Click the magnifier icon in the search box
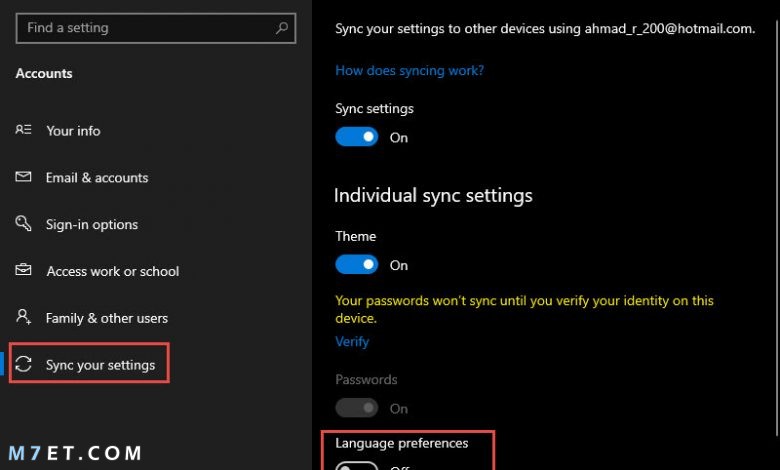780x470 pixels. [x=282, y=28]
